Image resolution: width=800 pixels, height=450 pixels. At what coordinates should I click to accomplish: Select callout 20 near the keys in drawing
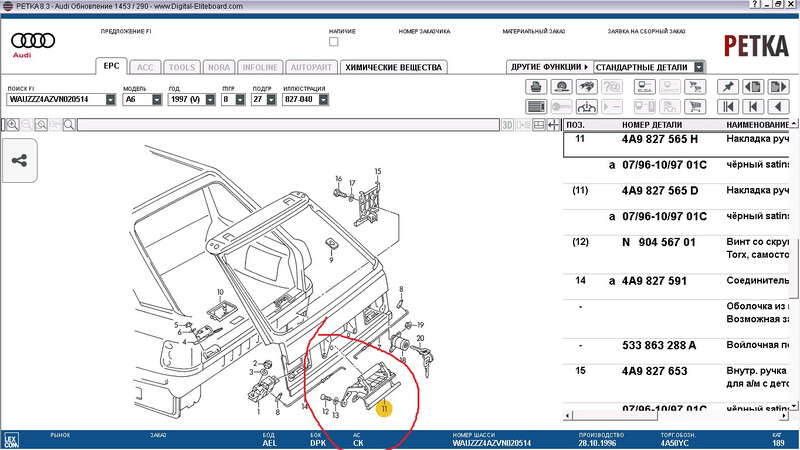[x=420, y=338]
